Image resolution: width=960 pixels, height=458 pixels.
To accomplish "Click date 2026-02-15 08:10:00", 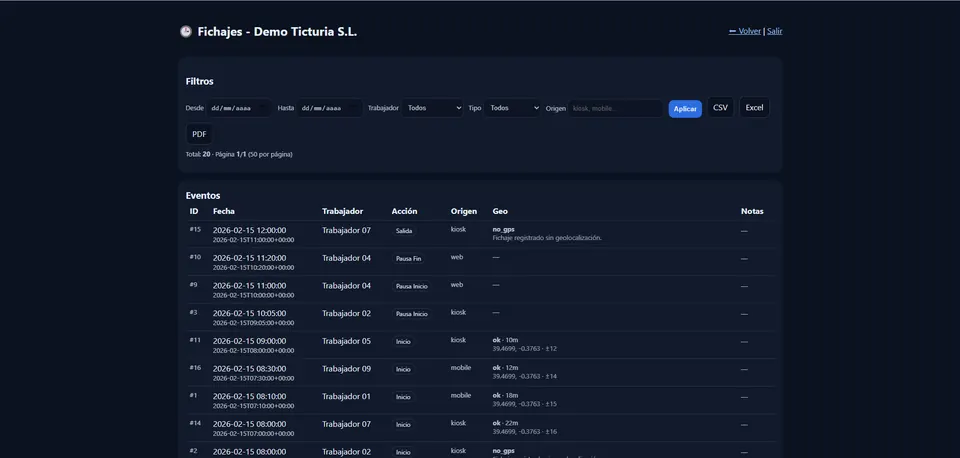I will (x=249, y=396).
